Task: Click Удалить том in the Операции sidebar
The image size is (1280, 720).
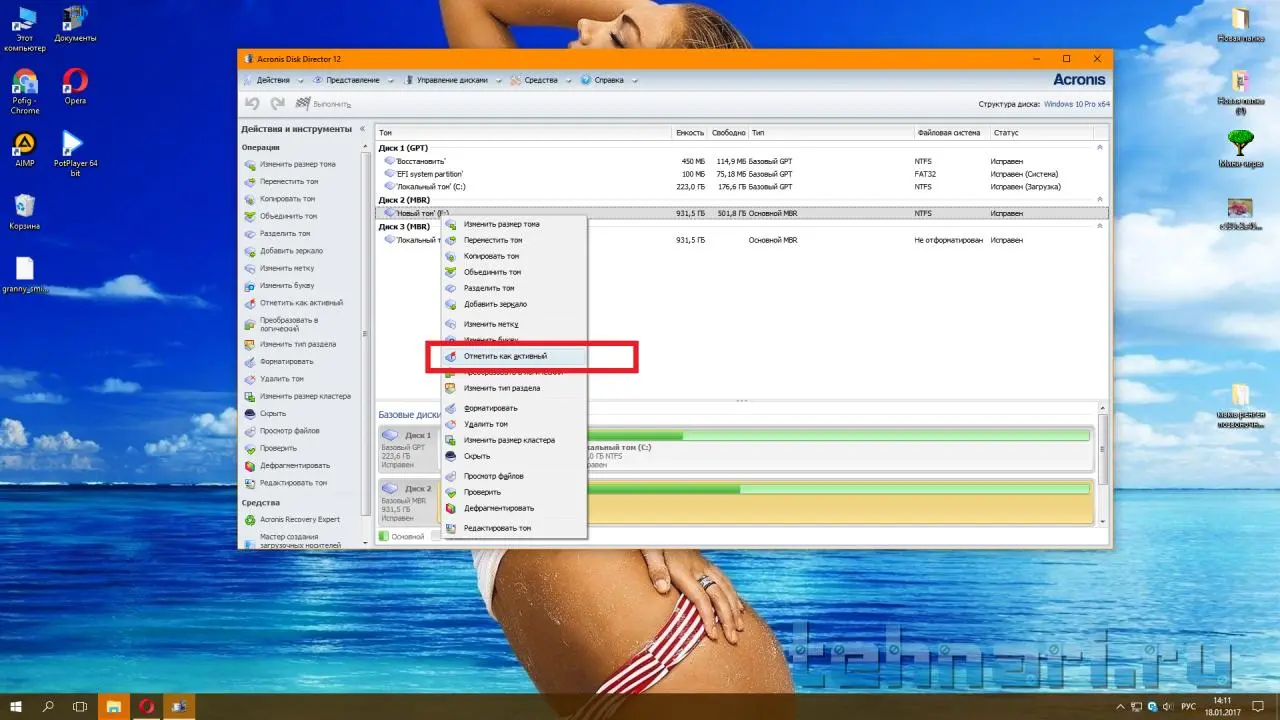Action: 274,379
